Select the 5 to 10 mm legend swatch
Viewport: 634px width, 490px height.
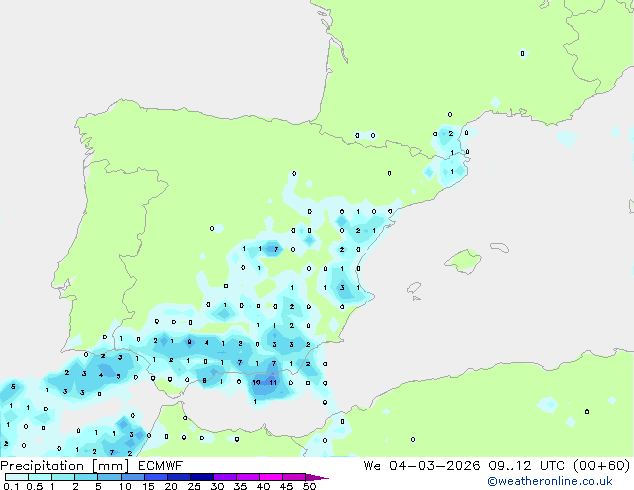tap(109, 477)
